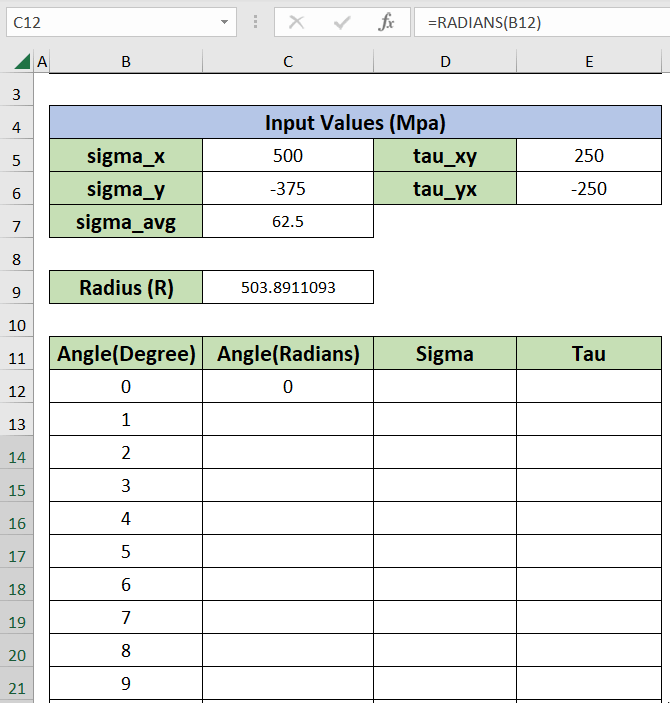Select row 9 header
The width and height of the screenshot is (670, 703).
[18, 288]
